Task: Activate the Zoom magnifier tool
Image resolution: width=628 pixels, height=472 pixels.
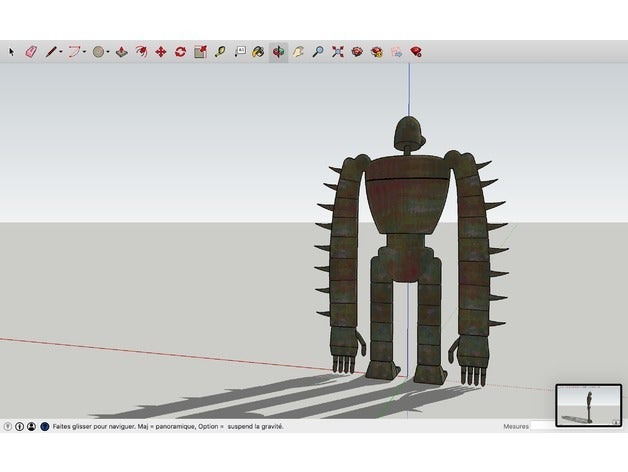Action: click(317, 51)
